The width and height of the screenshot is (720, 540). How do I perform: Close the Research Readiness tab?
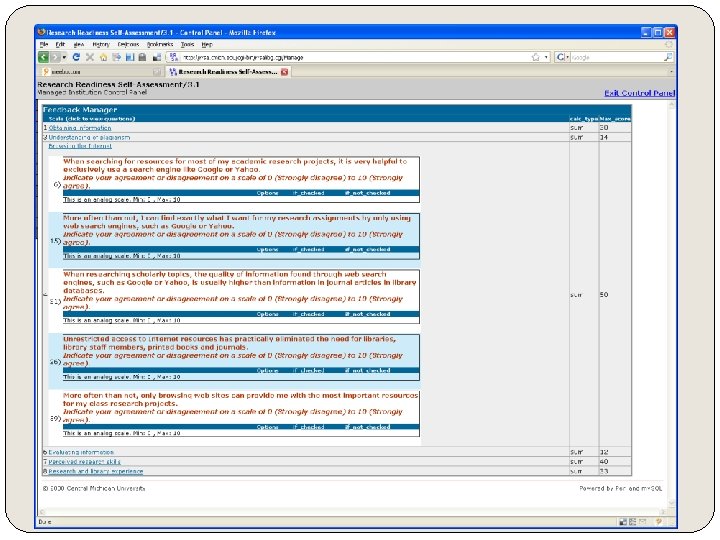[x=285, y=72]
